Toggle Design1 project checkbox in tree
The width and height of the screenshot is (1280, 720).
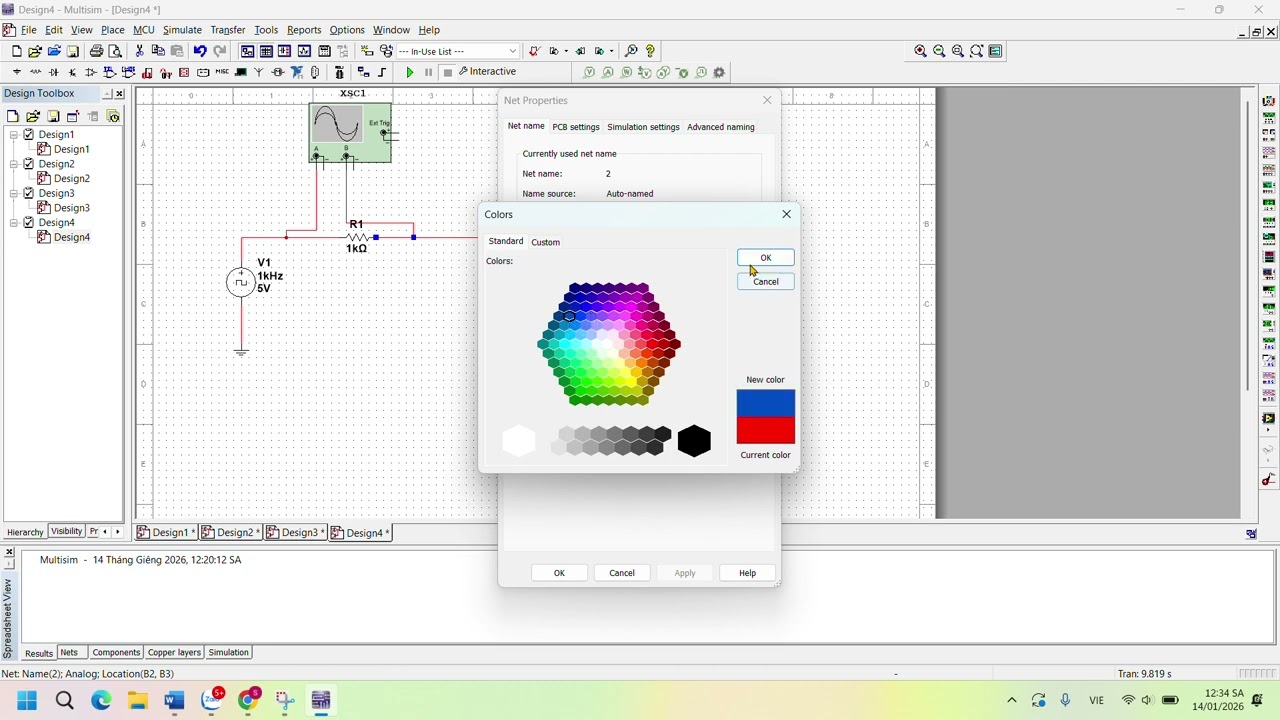point(29,134)
